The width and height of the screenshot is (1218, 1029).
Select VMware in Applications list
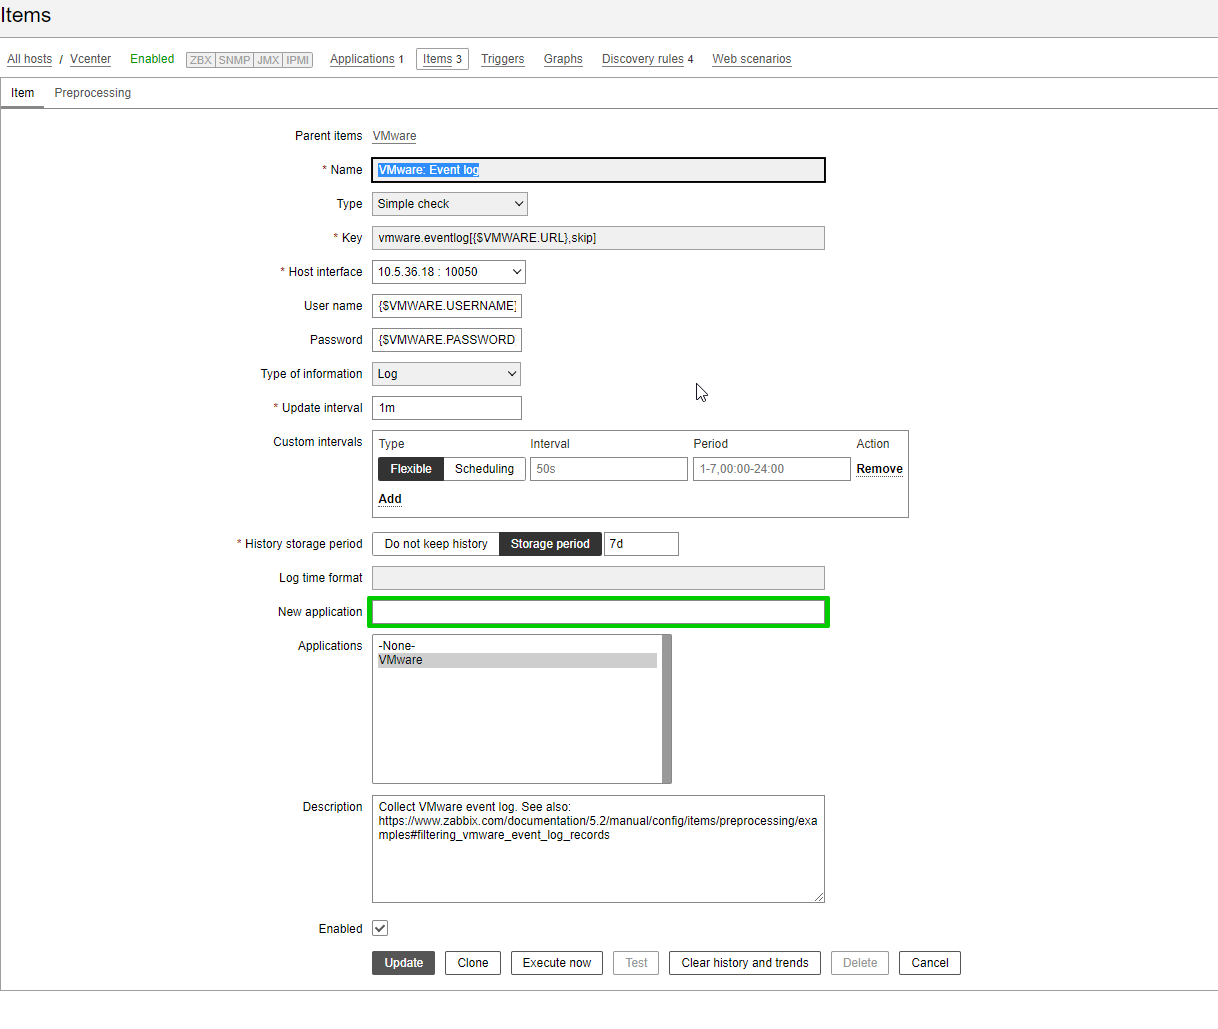coord(517,660)
